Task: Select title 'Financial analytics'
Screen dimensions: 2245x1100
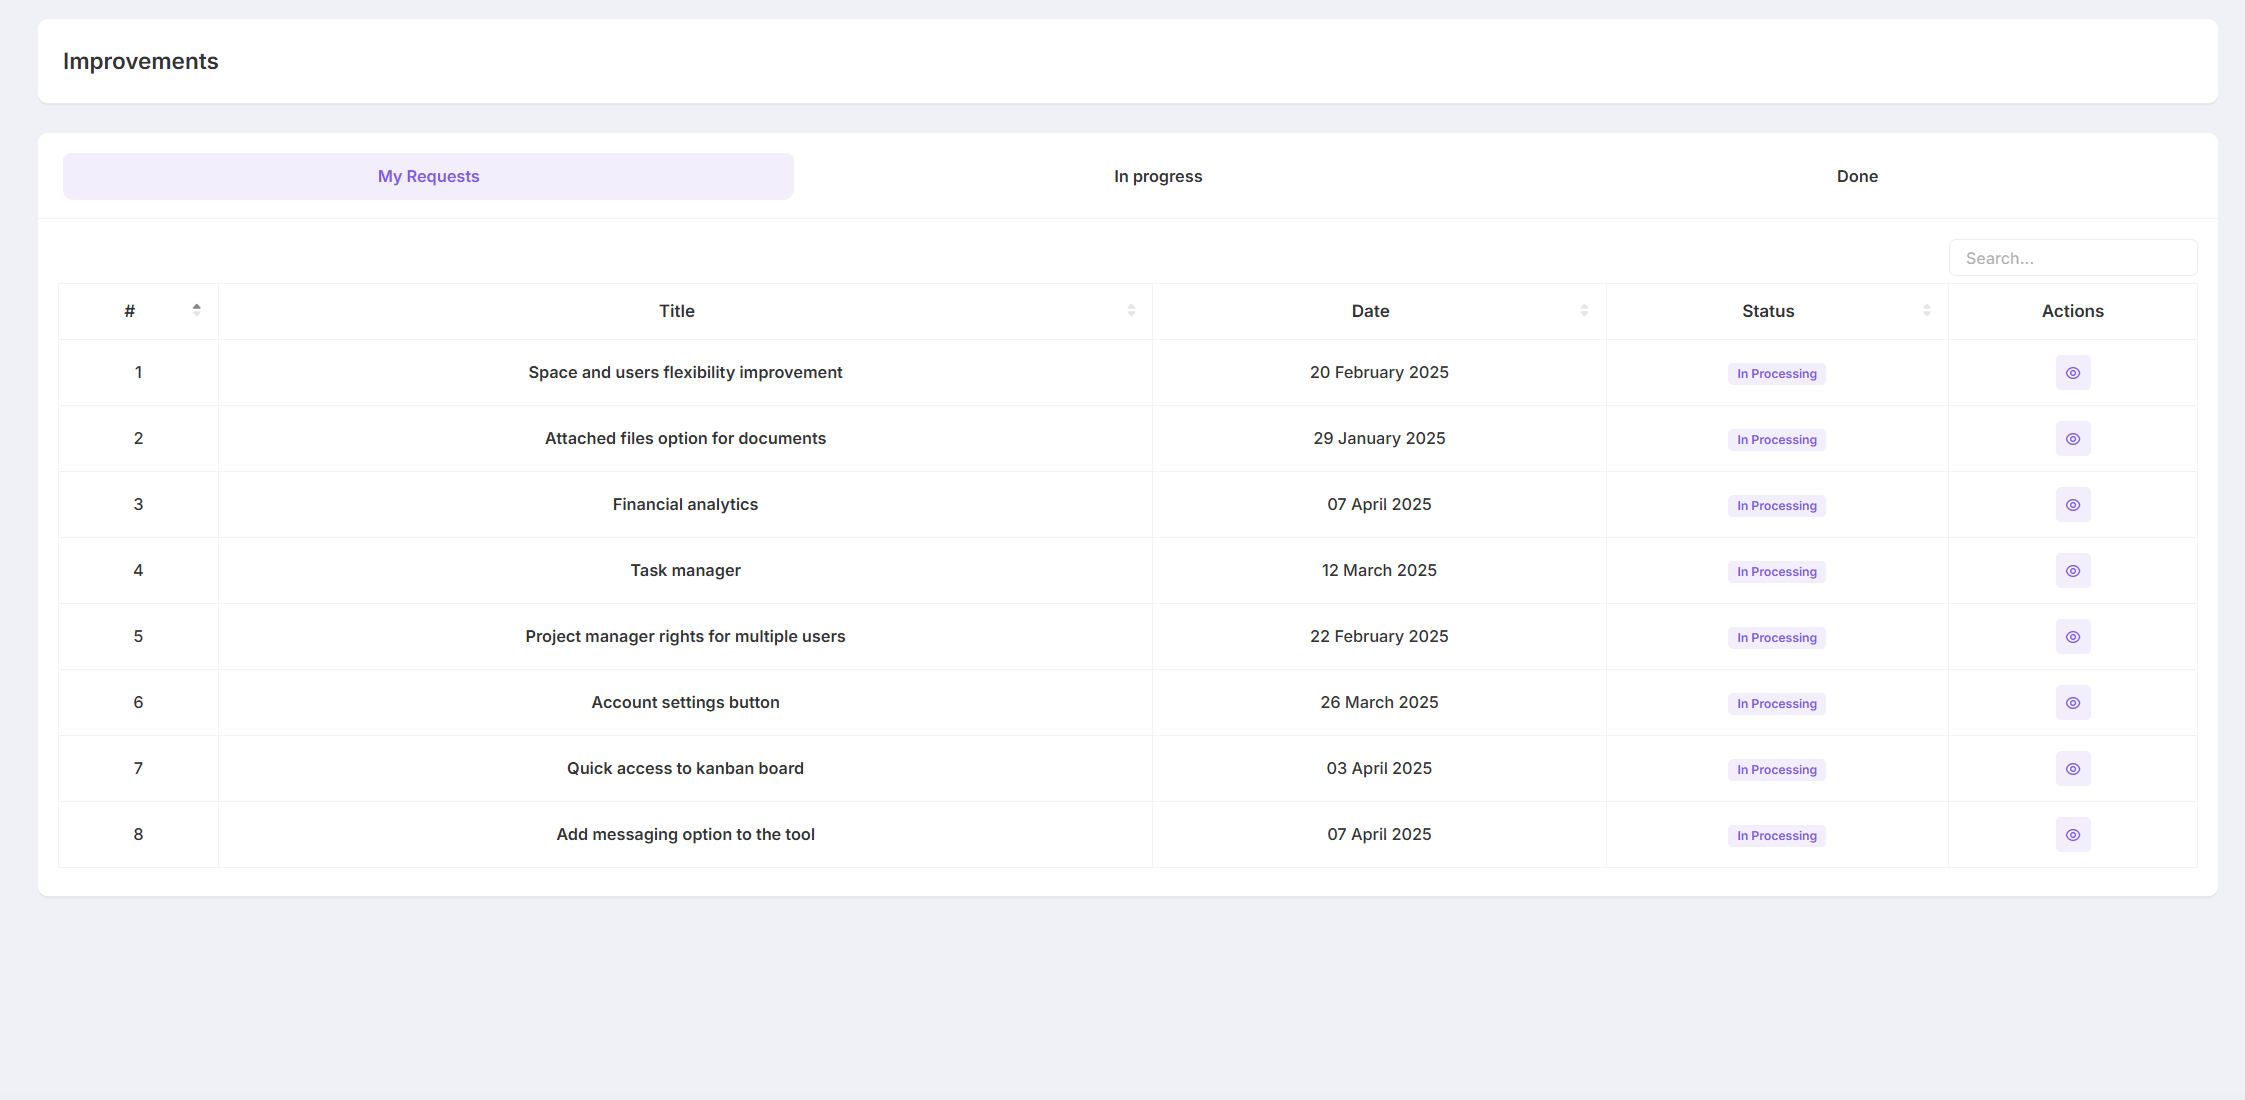Action: click(685, 504)
